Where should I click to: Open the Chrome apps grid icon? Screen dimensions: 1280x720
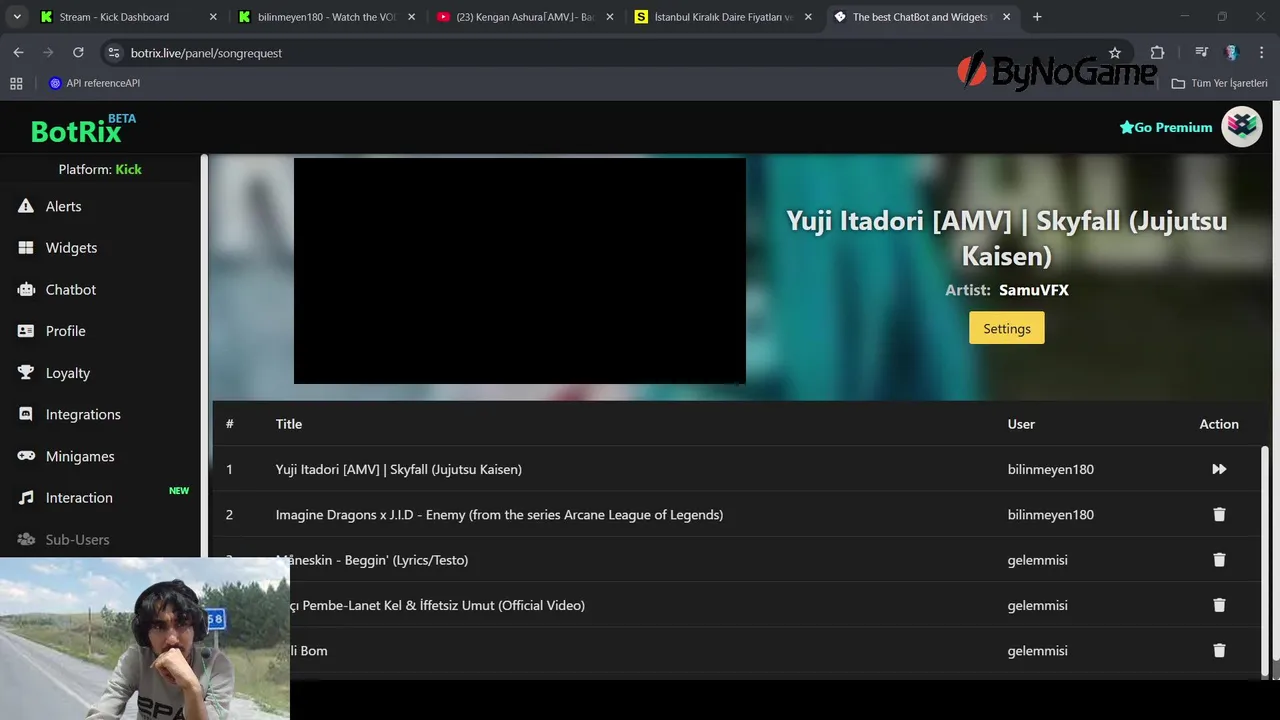point(16,83)
